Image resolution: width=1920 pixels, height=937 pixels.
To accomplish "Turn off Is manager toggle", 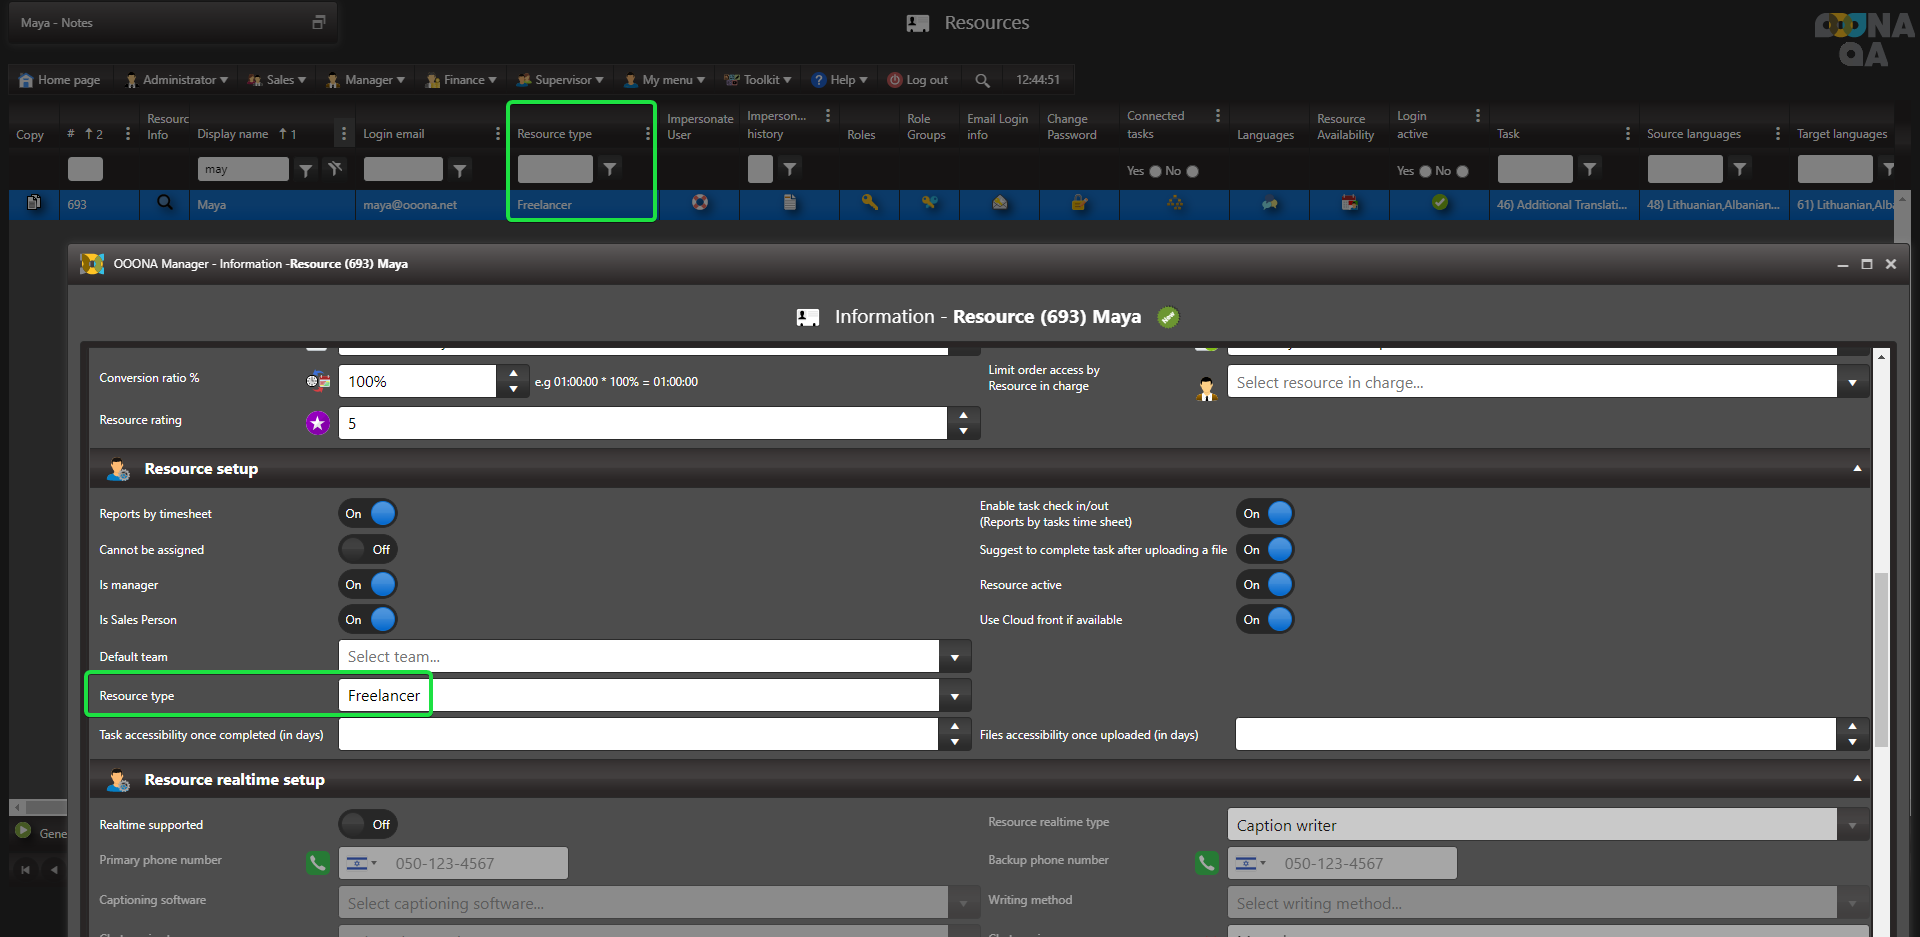I will click(x=368, y=585).
